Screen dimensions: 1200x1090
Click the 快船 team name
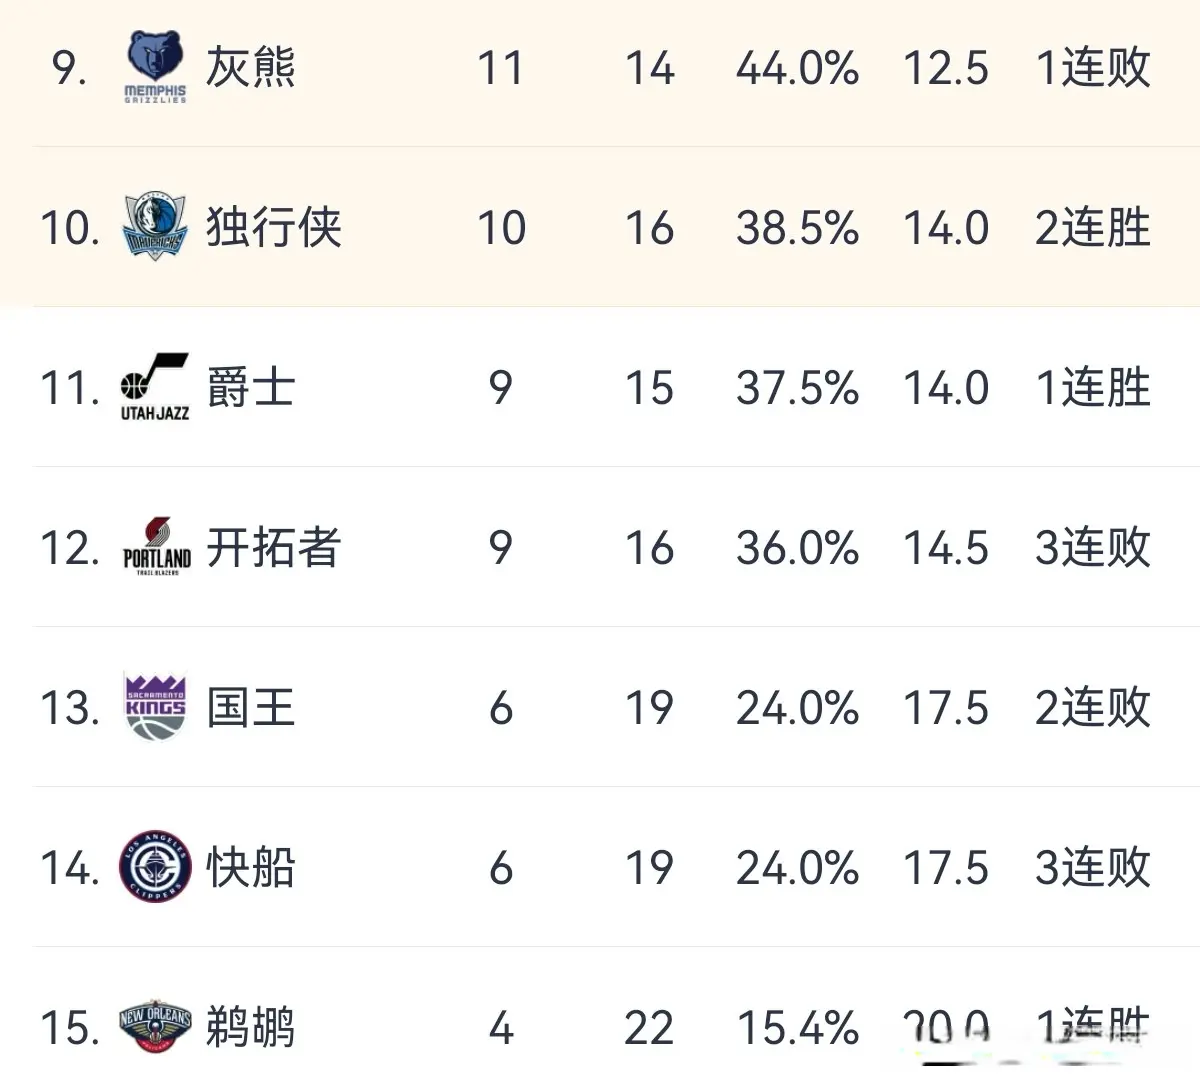tap(251, 867)
